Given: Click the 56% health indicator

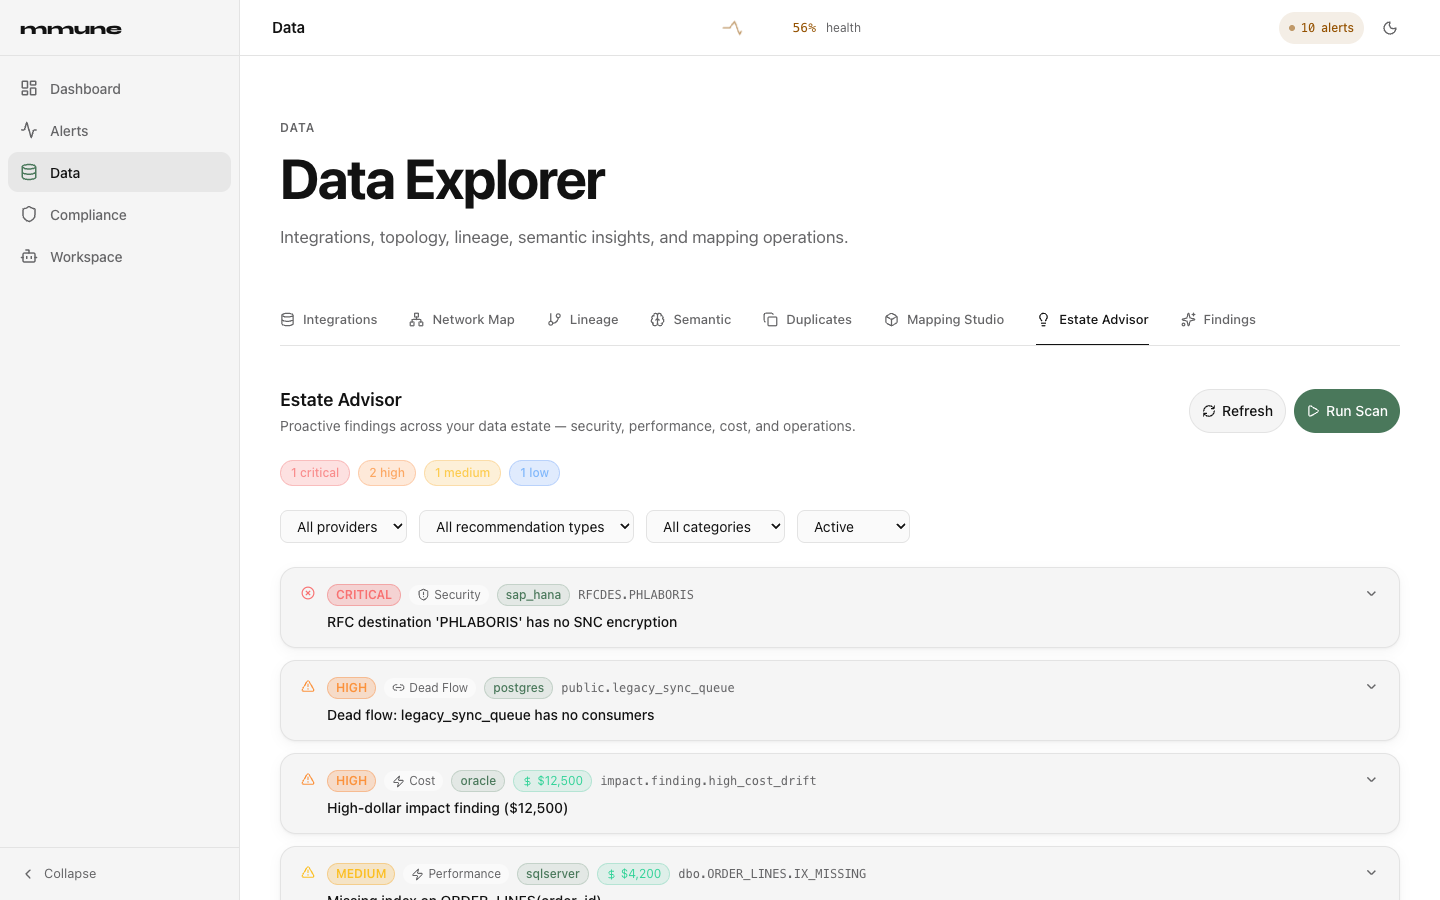Looking at the screenshot, I should (x=826, y=28).
